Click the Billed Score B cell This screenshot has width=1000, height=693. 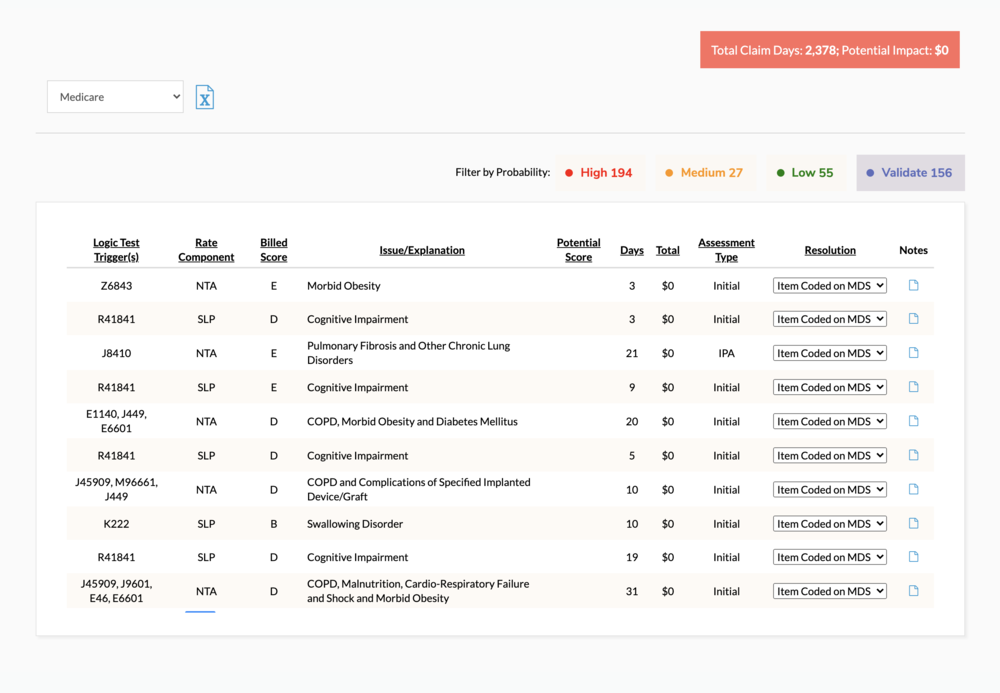[x=274, y=523]
